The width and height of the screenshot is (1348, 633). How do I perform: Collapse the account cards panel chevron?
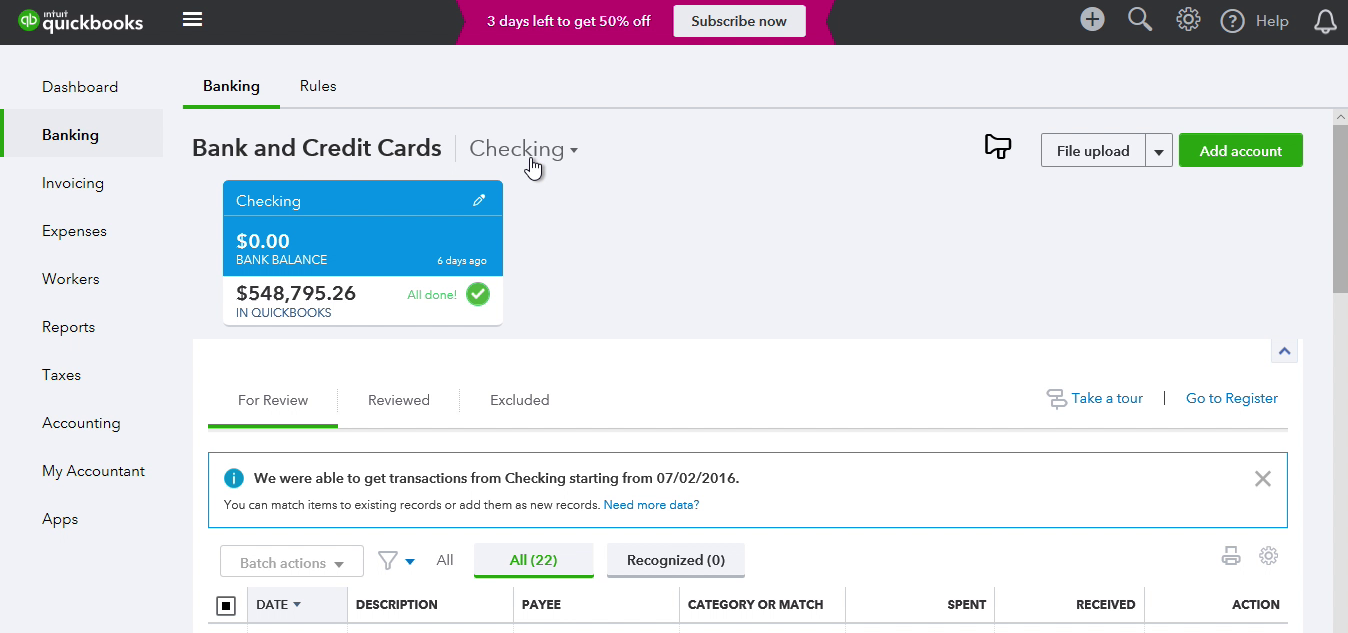[1284, 351]
